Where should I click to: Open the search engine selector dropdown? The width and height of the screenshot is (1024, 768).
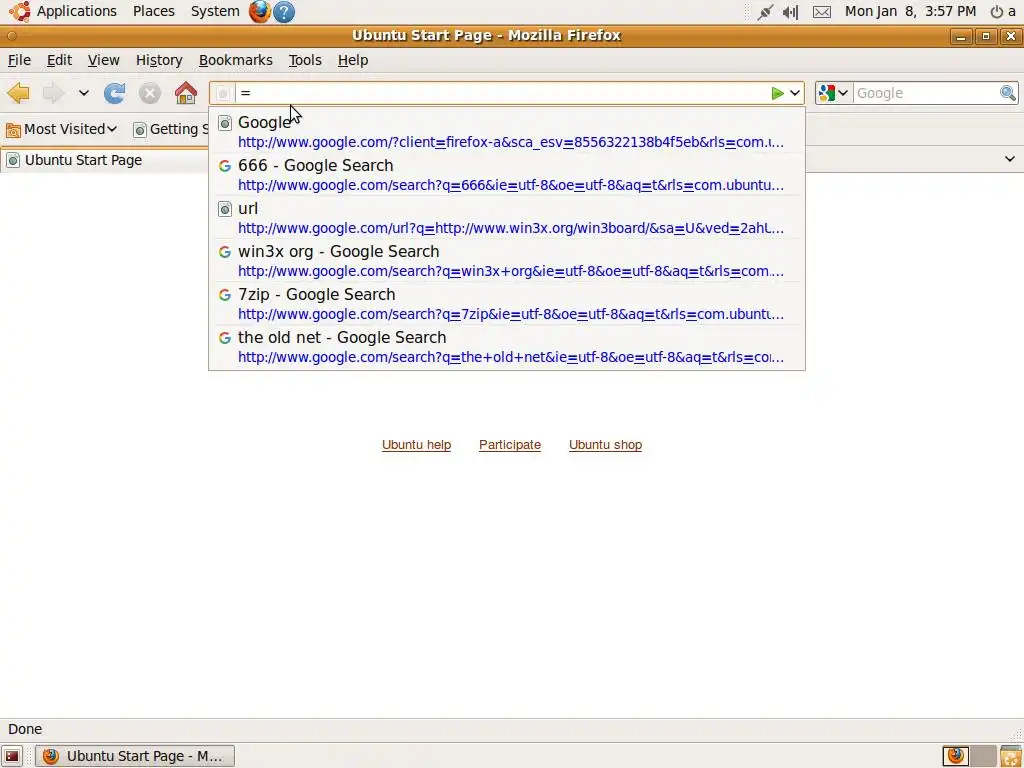point(834,93)
